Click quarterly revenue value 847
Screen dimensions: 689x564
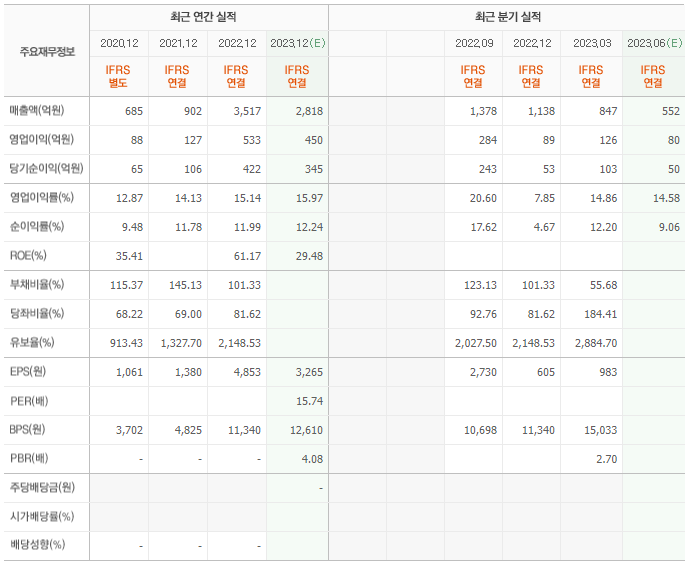(x=608, y=111)
